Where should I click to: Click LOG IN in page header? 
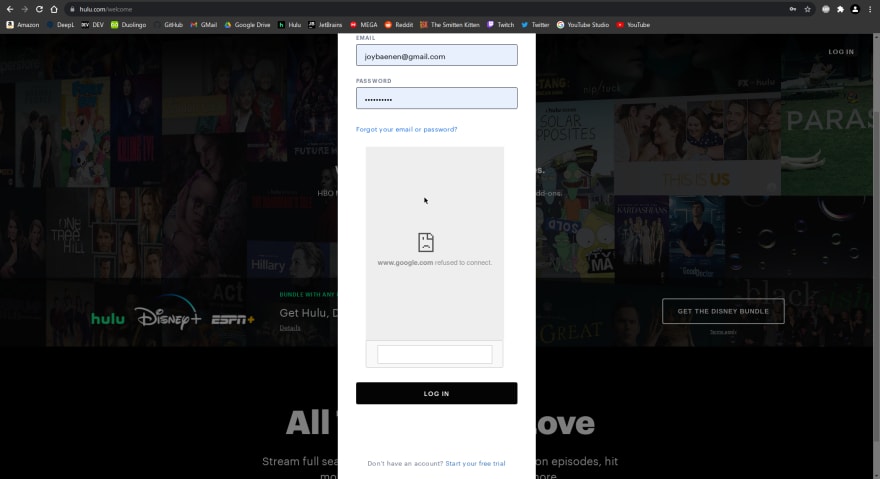[841, 52]
